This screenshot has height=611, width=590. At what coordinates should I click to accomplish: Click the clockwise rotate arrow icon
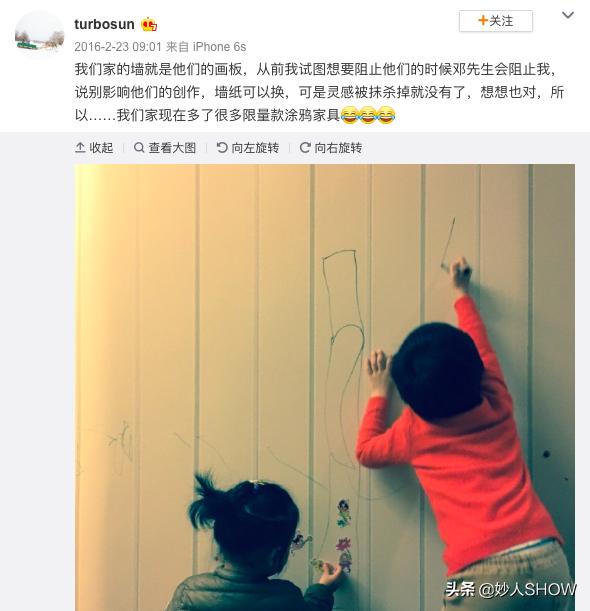[305, 148]
